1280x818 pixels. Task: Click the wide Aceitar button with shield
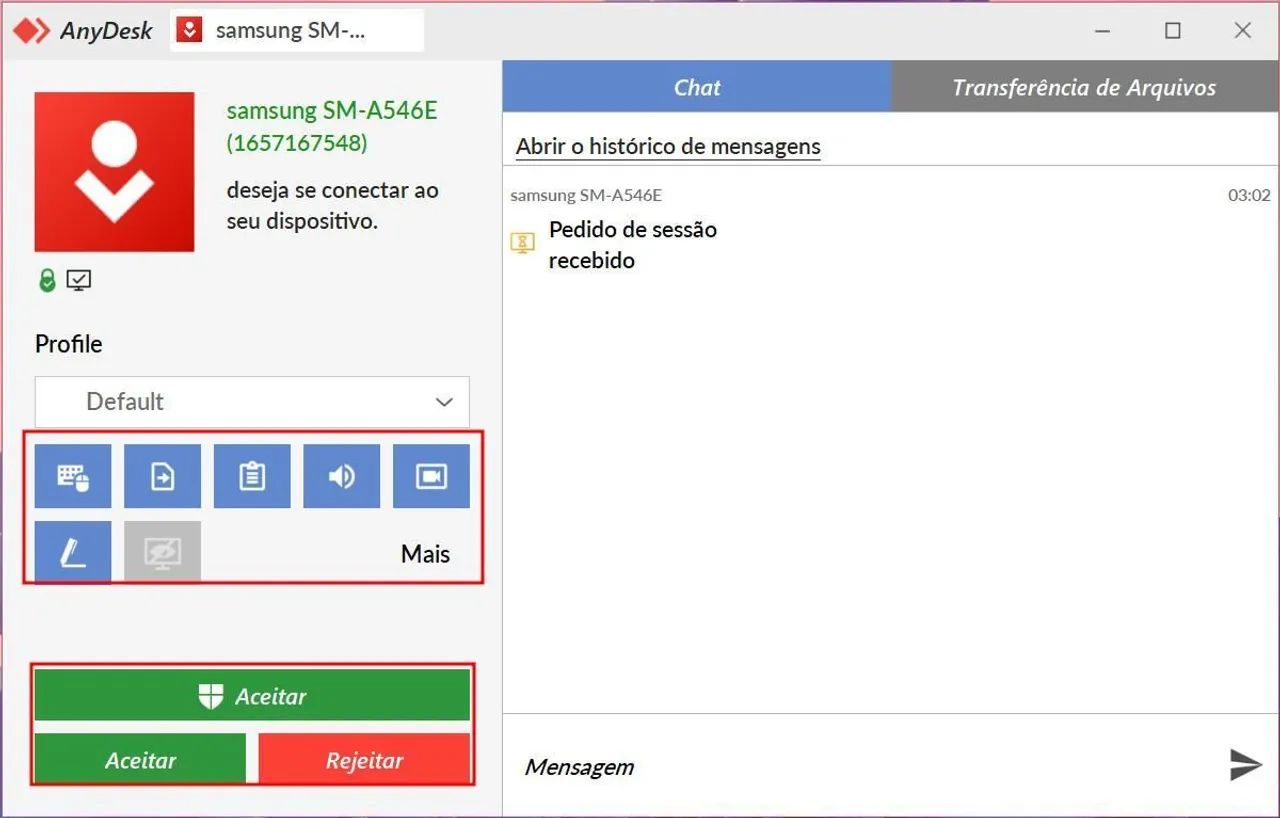(x=252, y=696)
